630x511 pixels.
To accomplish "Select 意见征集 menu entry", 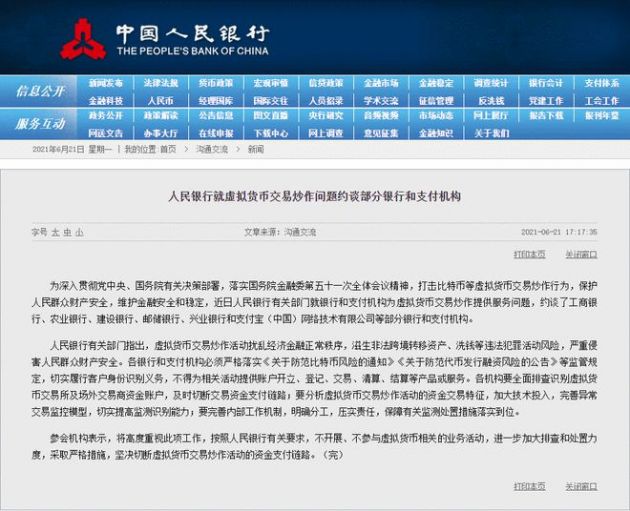I will [381, 133].
